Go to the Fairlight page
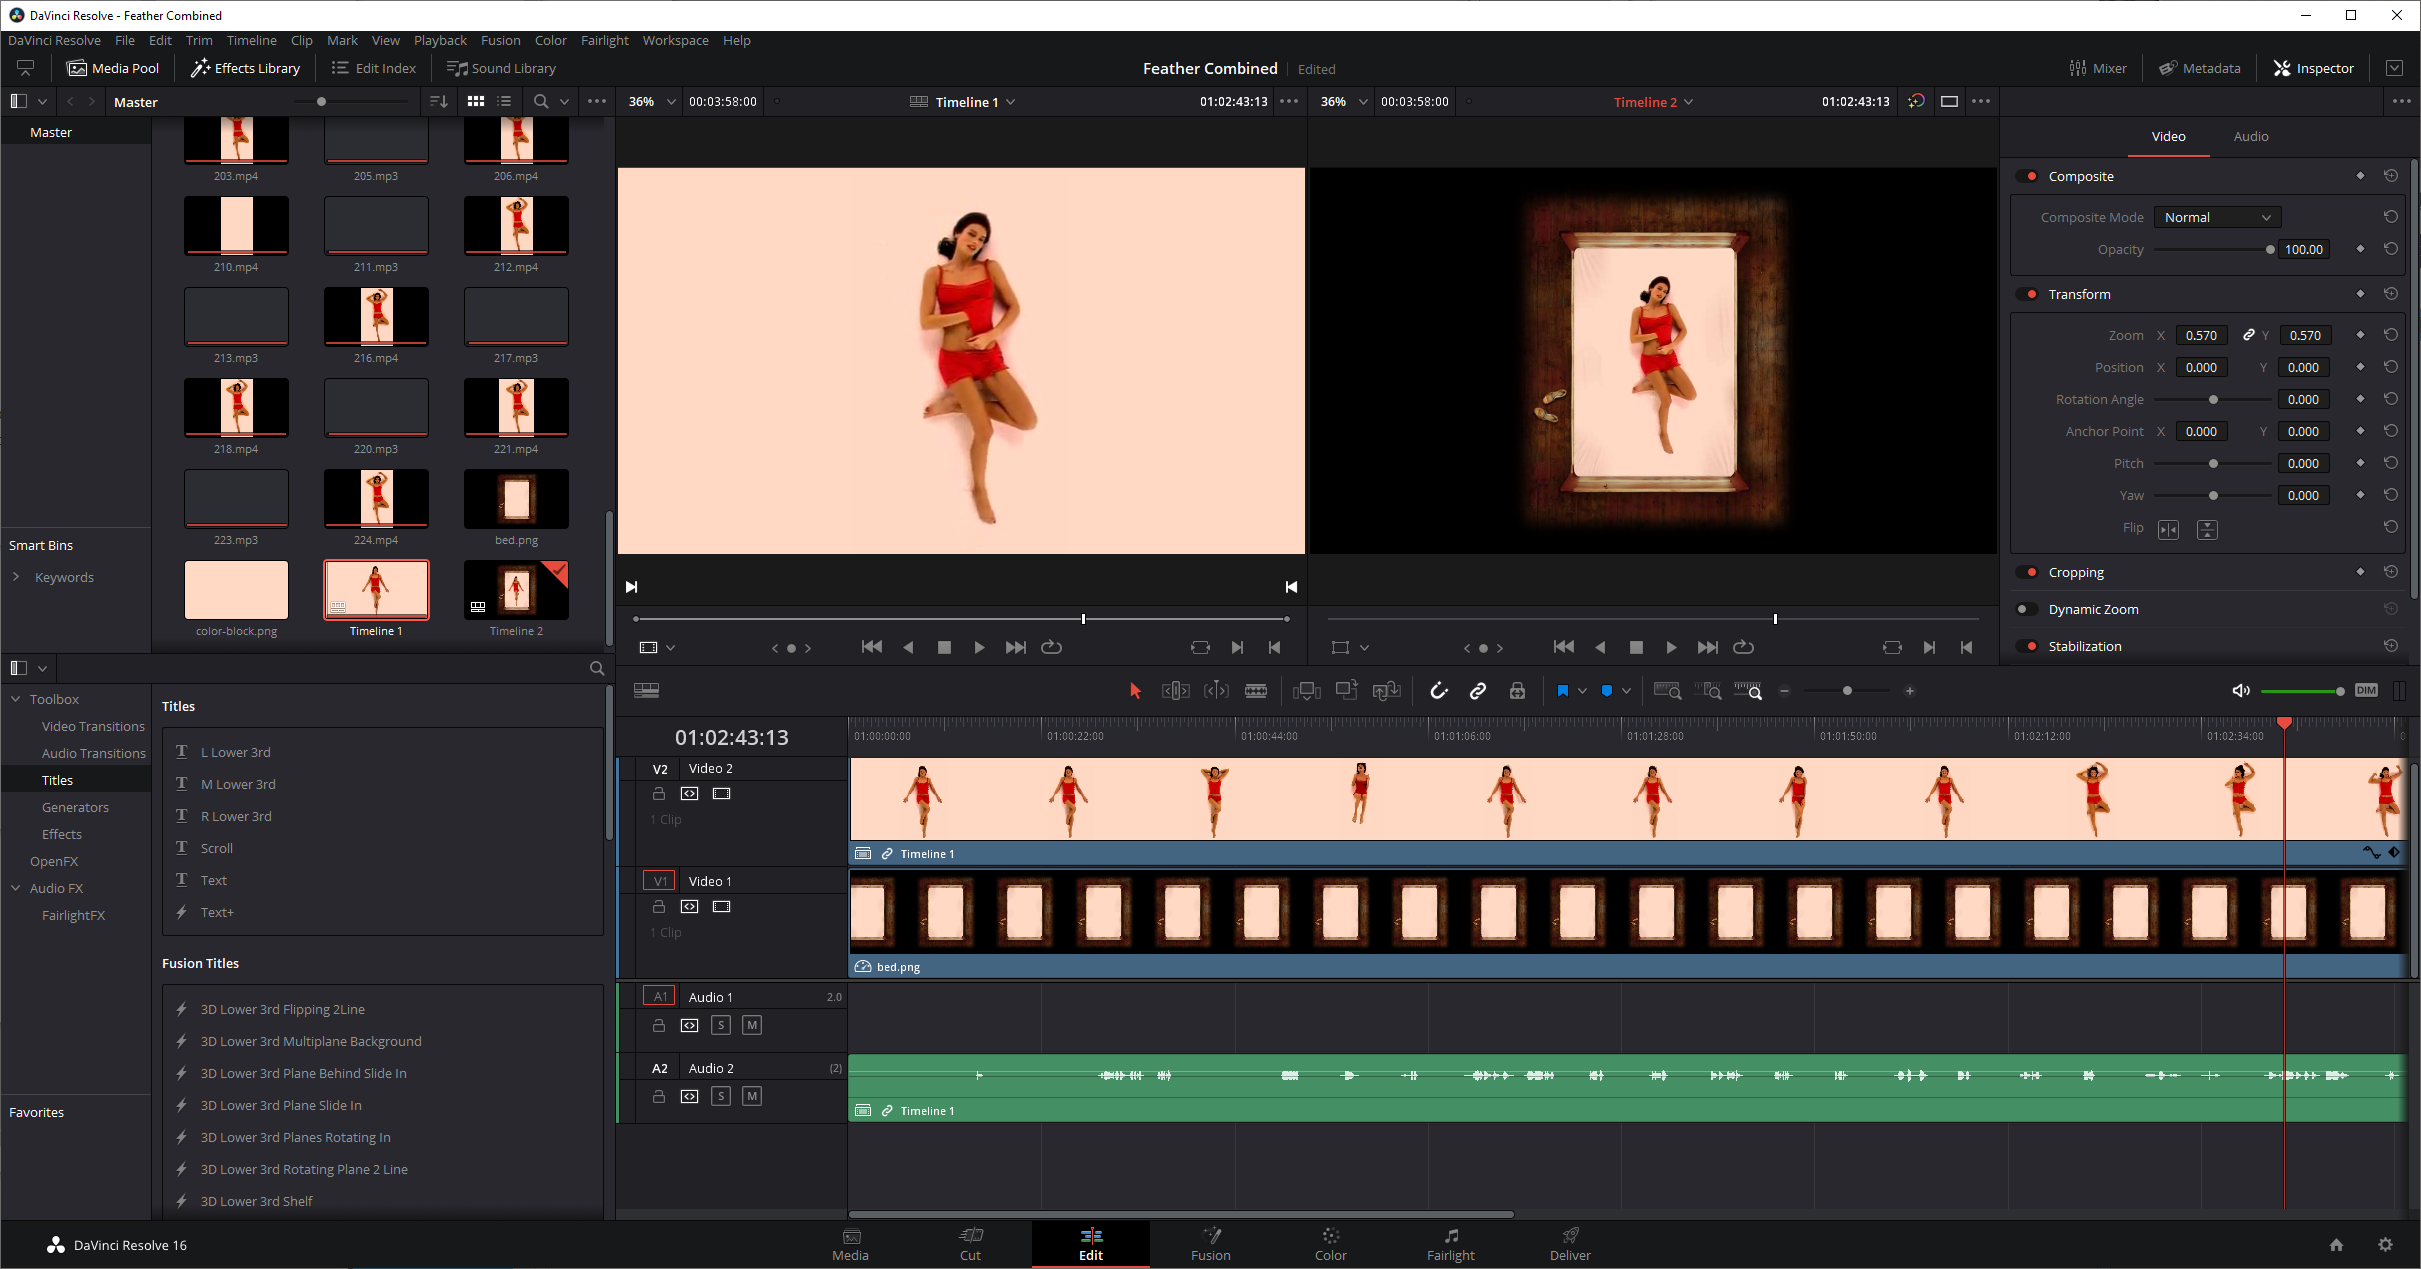The width and height of the screenshot is (2421, 1269). (1450, 1244)
